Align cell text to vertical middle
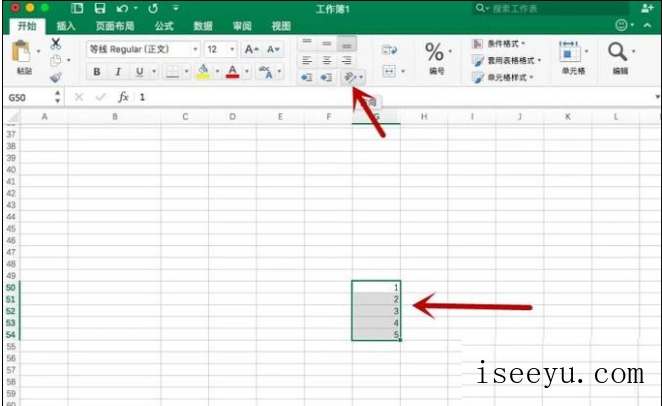The width and height of the screenshot is (662, 406). point(326,43)
